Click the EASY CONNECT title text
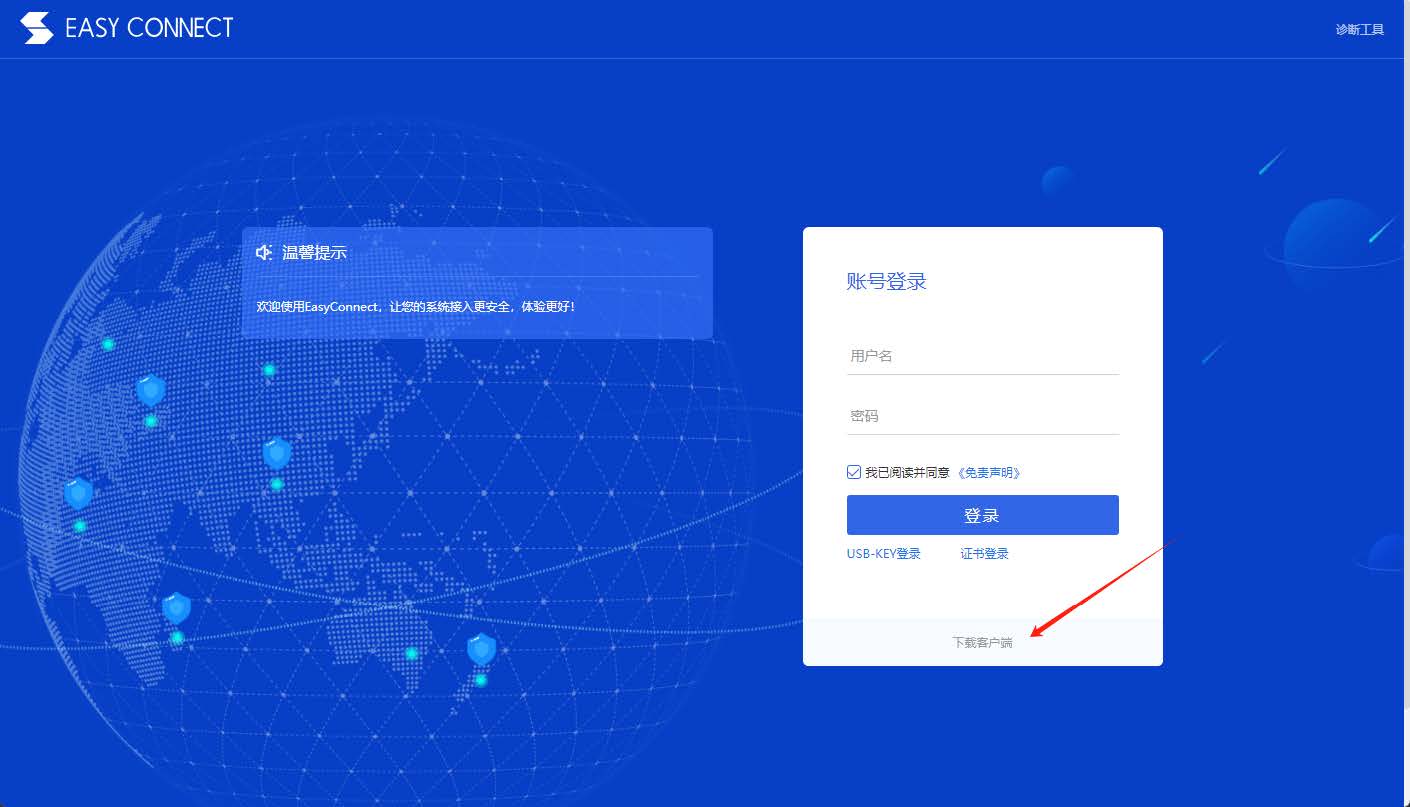This screenshot has width=1410, height=807. click(149, 28)
